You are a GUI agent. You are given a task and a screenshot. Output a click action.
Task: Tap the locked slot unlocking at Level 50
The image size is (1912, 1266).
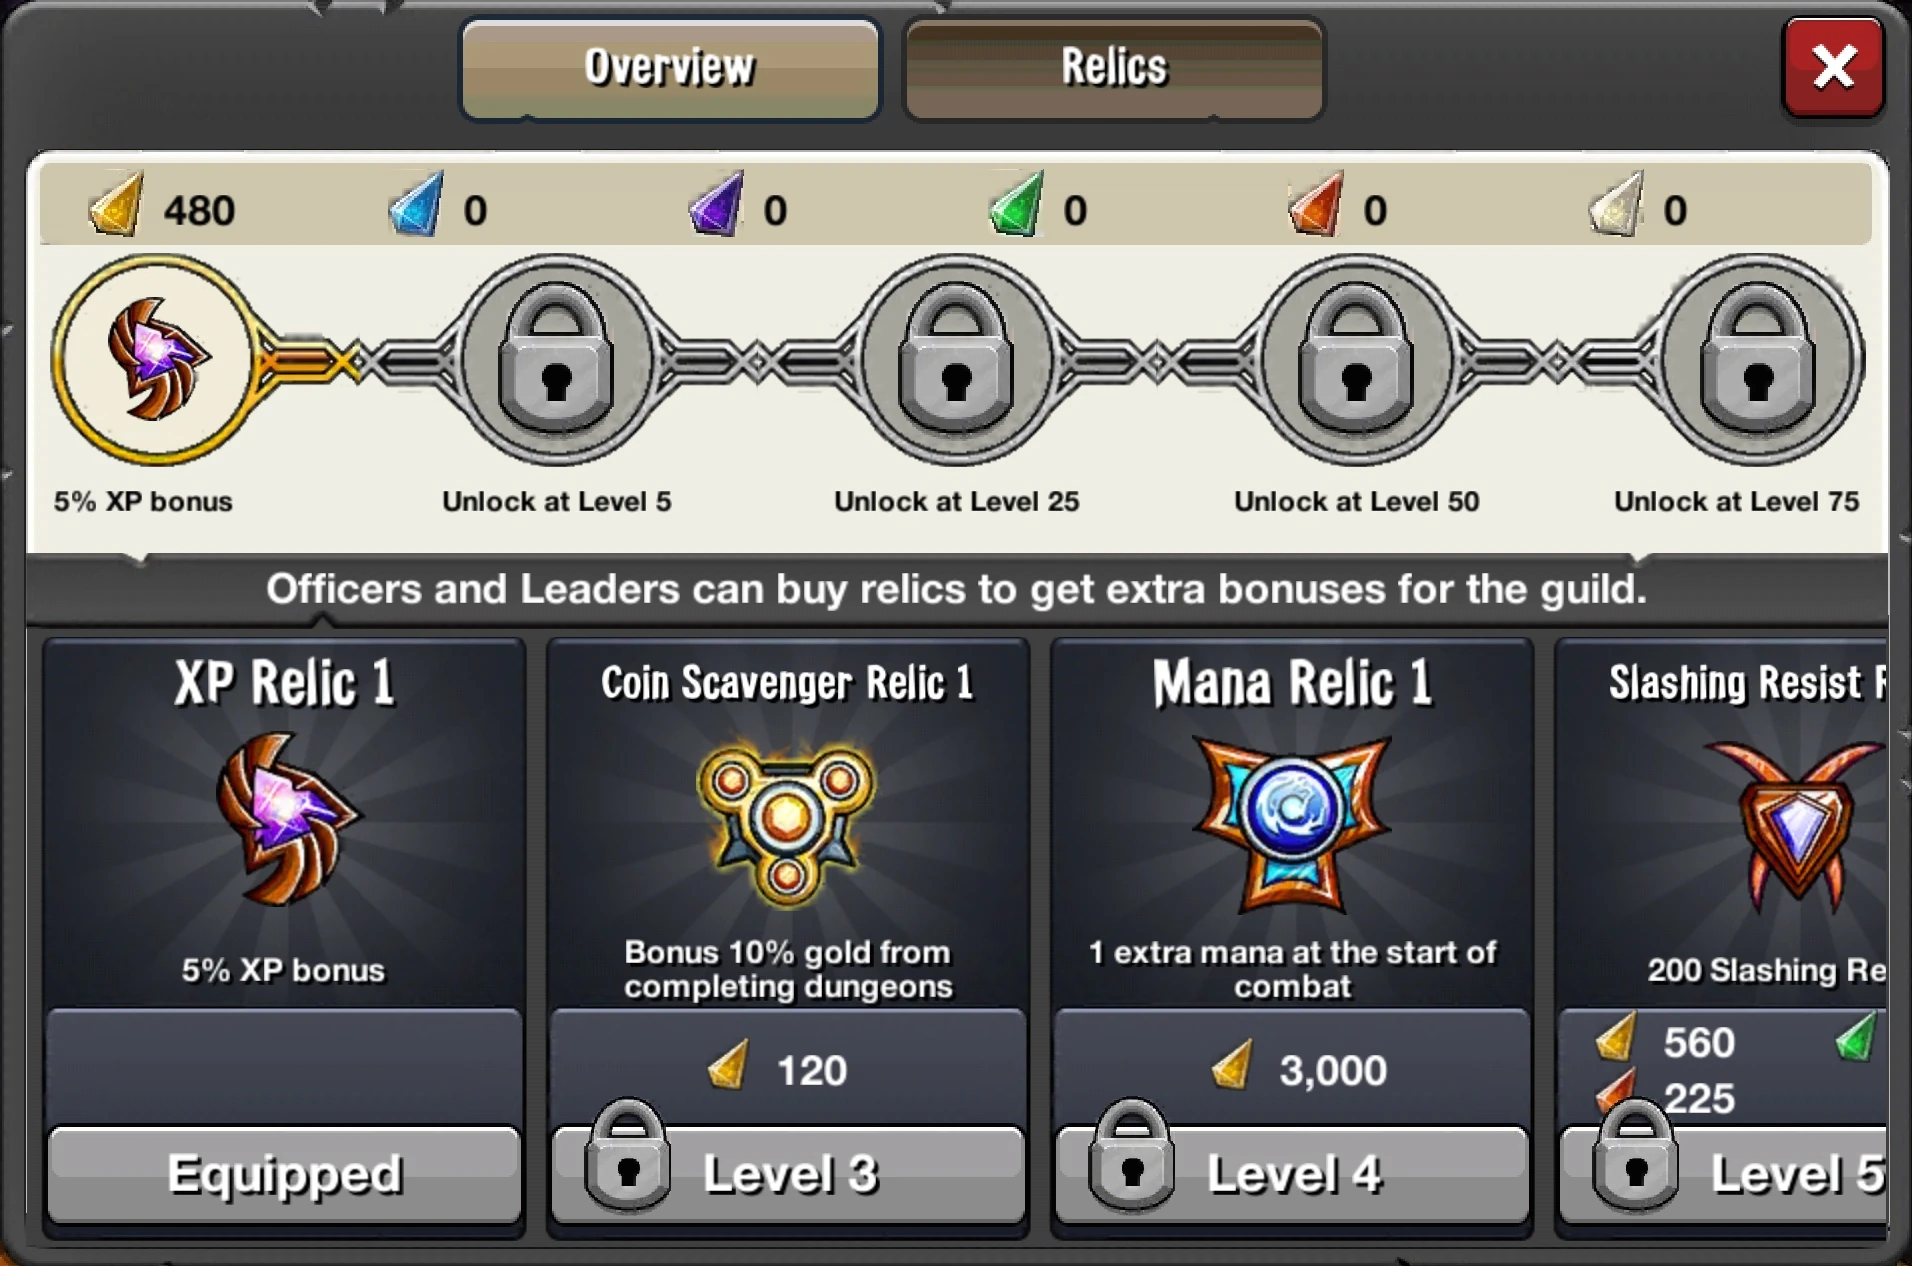click(x=1356, y=360)
